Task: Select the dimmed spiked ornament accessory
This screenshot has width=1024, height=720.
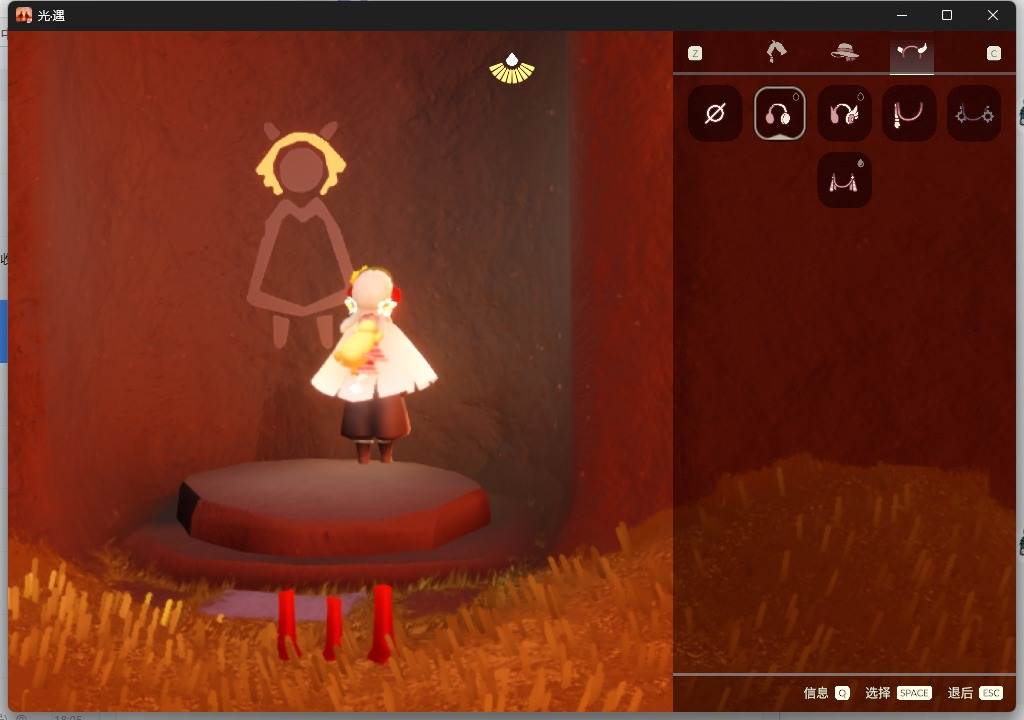Action: pyautogui.click(x=974, y=114)
